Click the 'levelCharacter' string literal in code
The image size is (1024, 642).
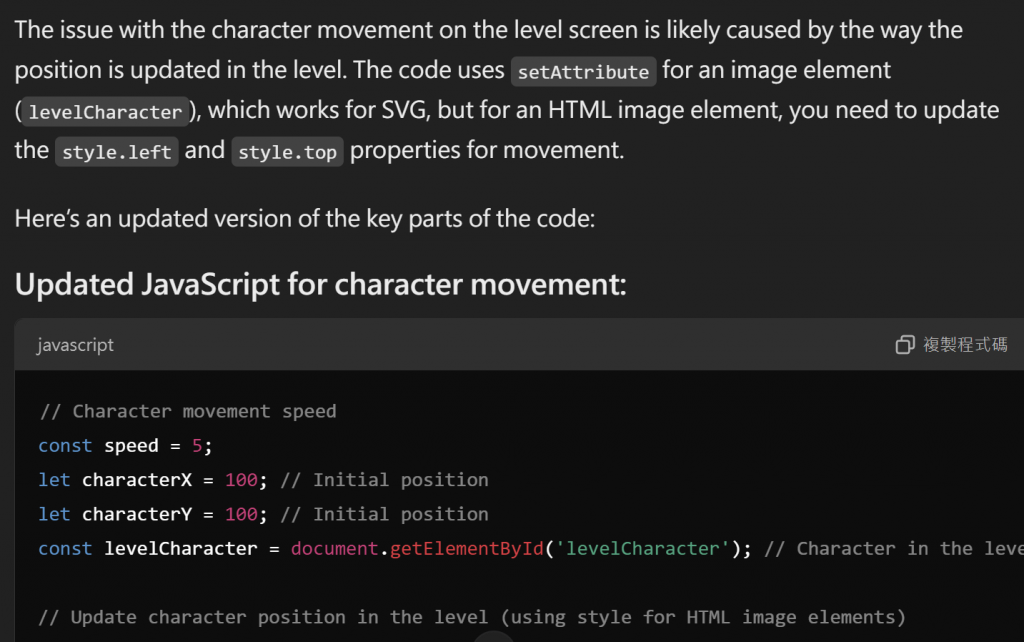point(643,549)
